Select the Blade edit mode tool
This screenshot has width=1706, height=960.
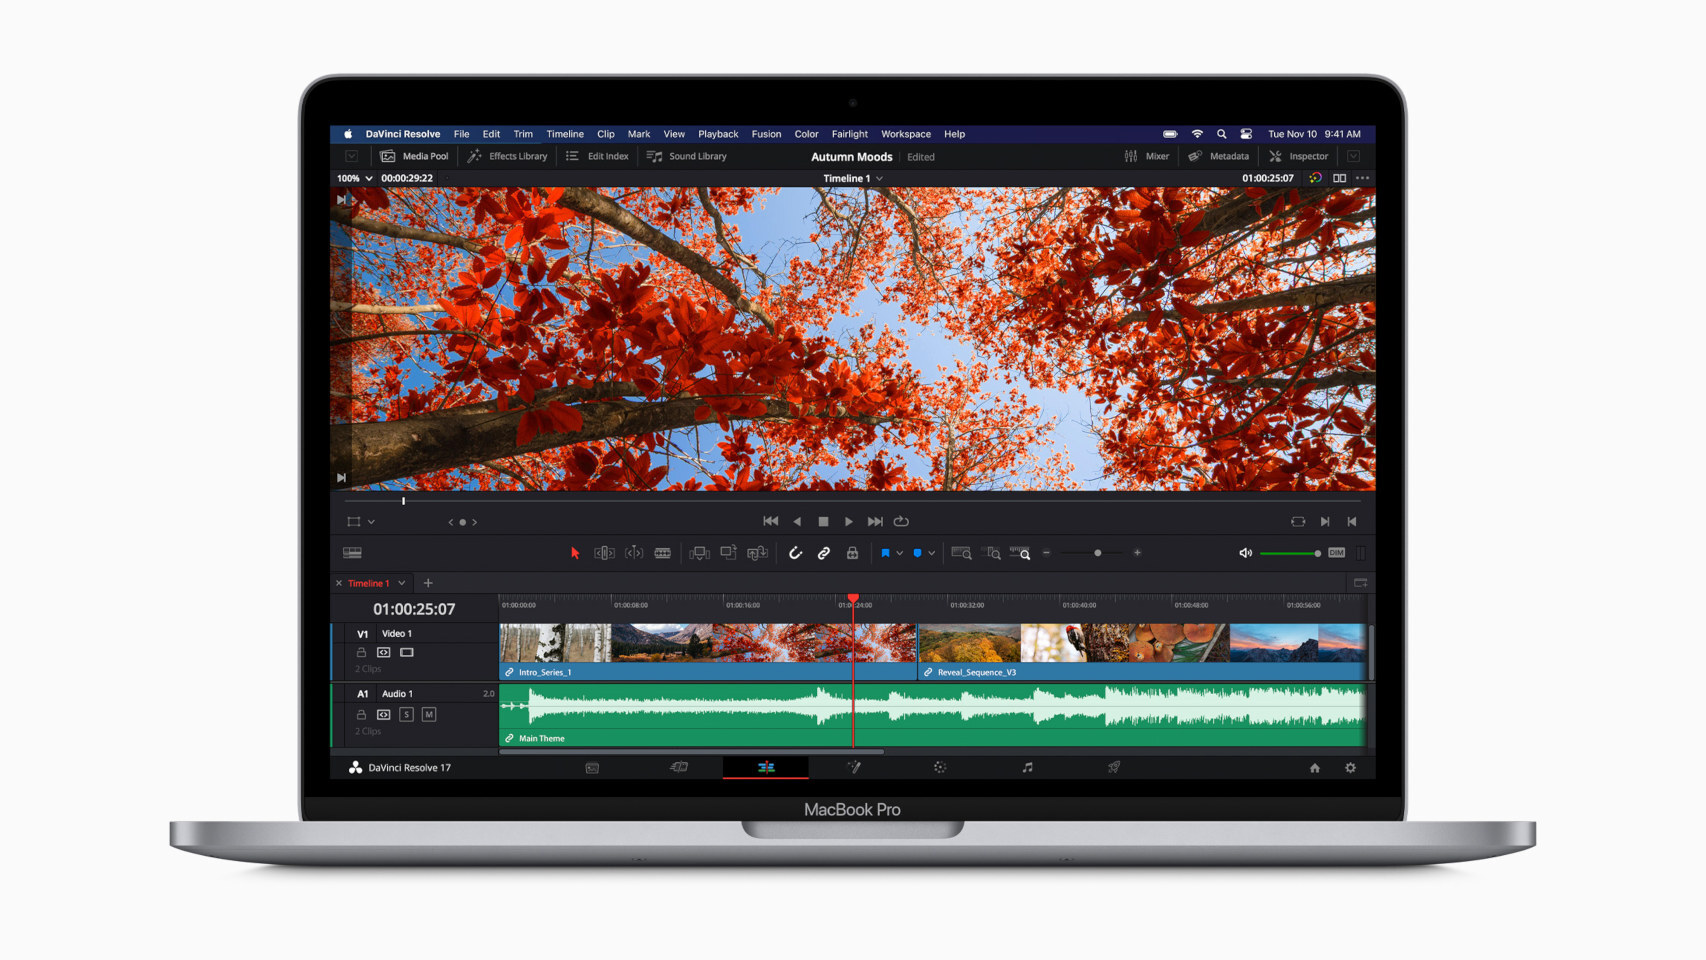[x=663, y=552]
